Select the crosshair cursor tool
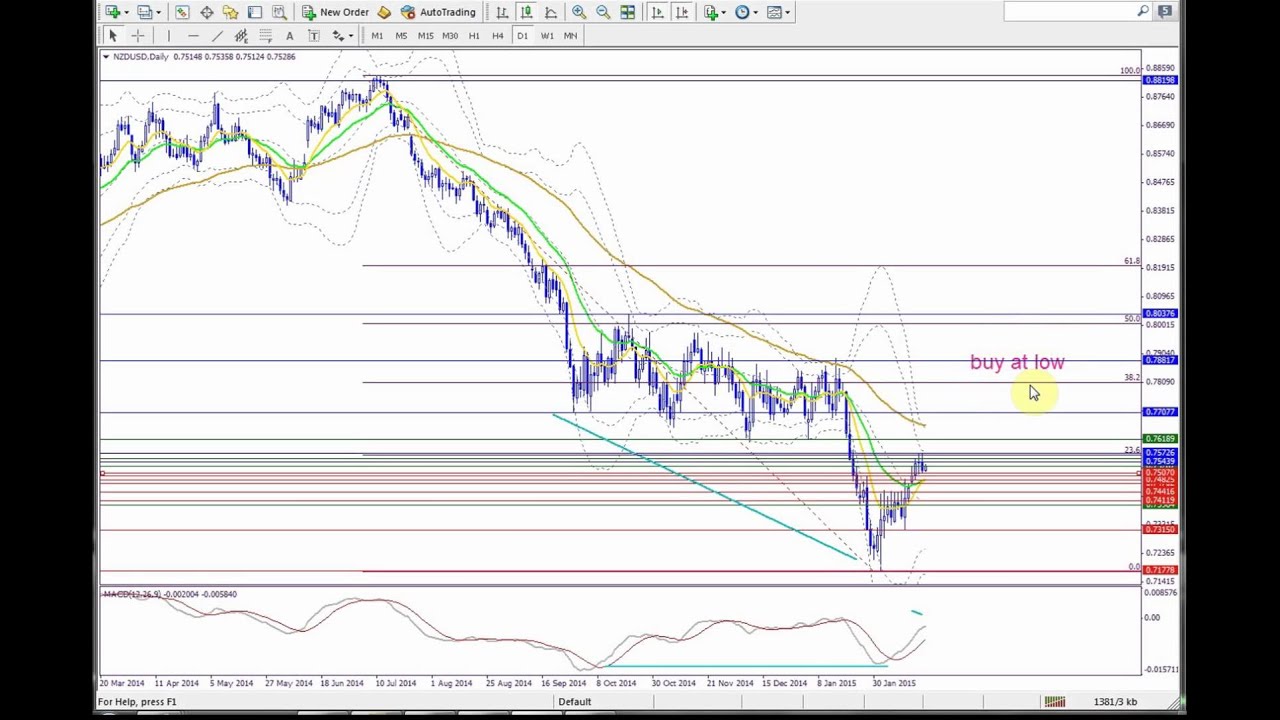Image resolution: width=1280 pixels, height=720 pixels. (138, 36)
